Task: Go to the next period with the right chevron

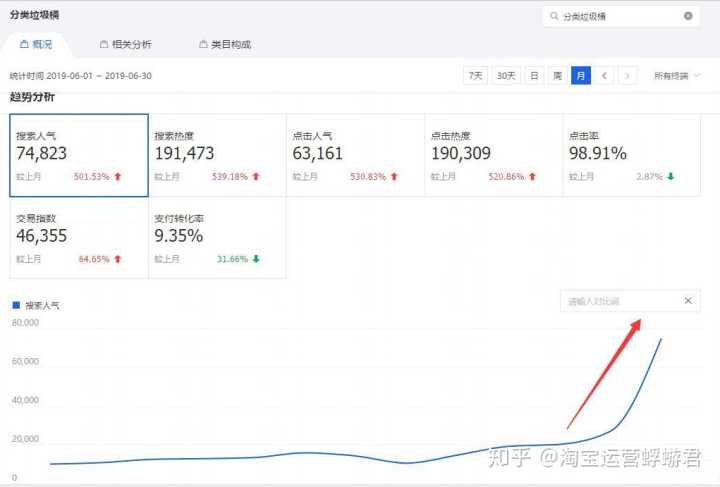Action: [x=627, y=76]
